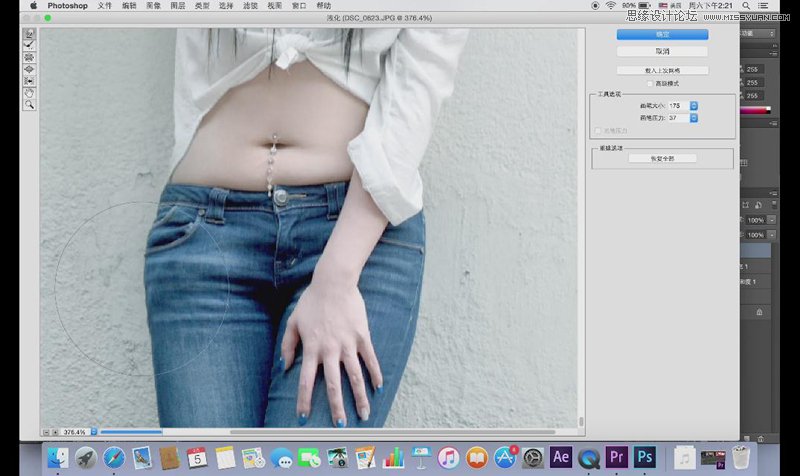
Task: Open the brush size 175 stepper dropdown
Action: (x=693, y=106)
